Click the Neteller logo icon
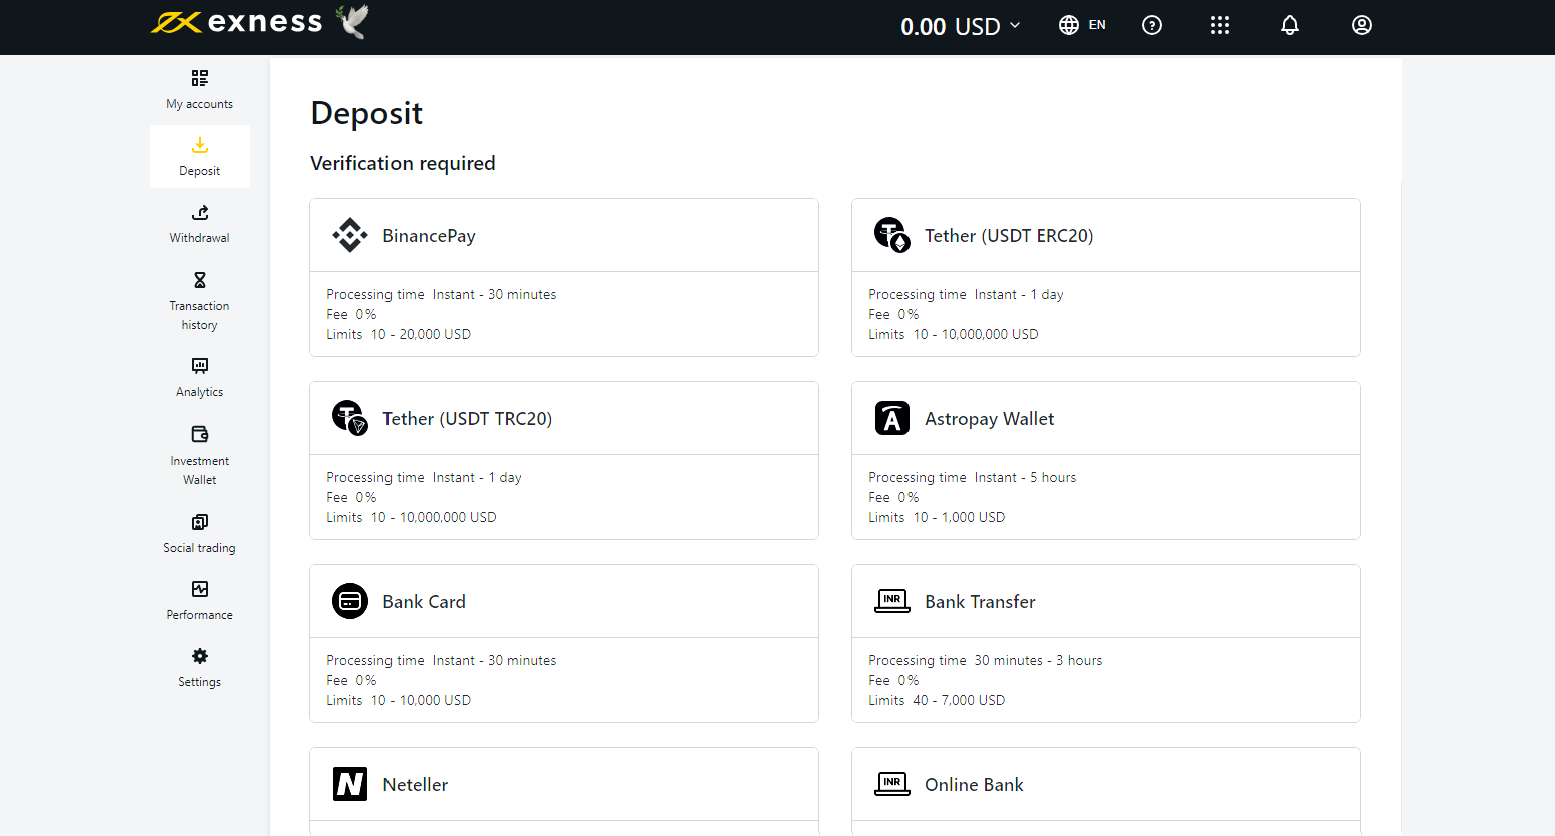This screenshot has height=836, width=1555. coord(350,785)
